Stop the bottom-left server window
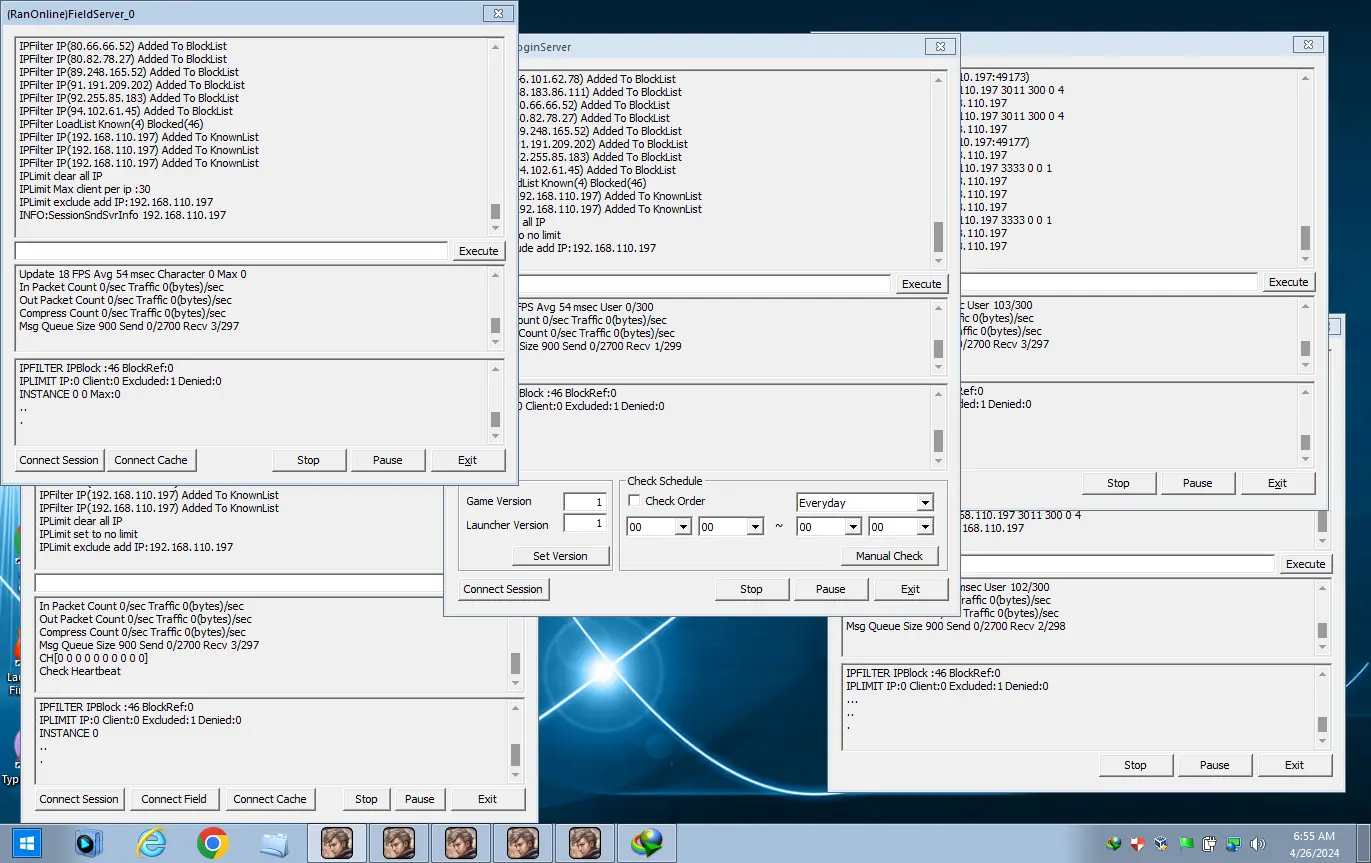 [x=367, y=799]
